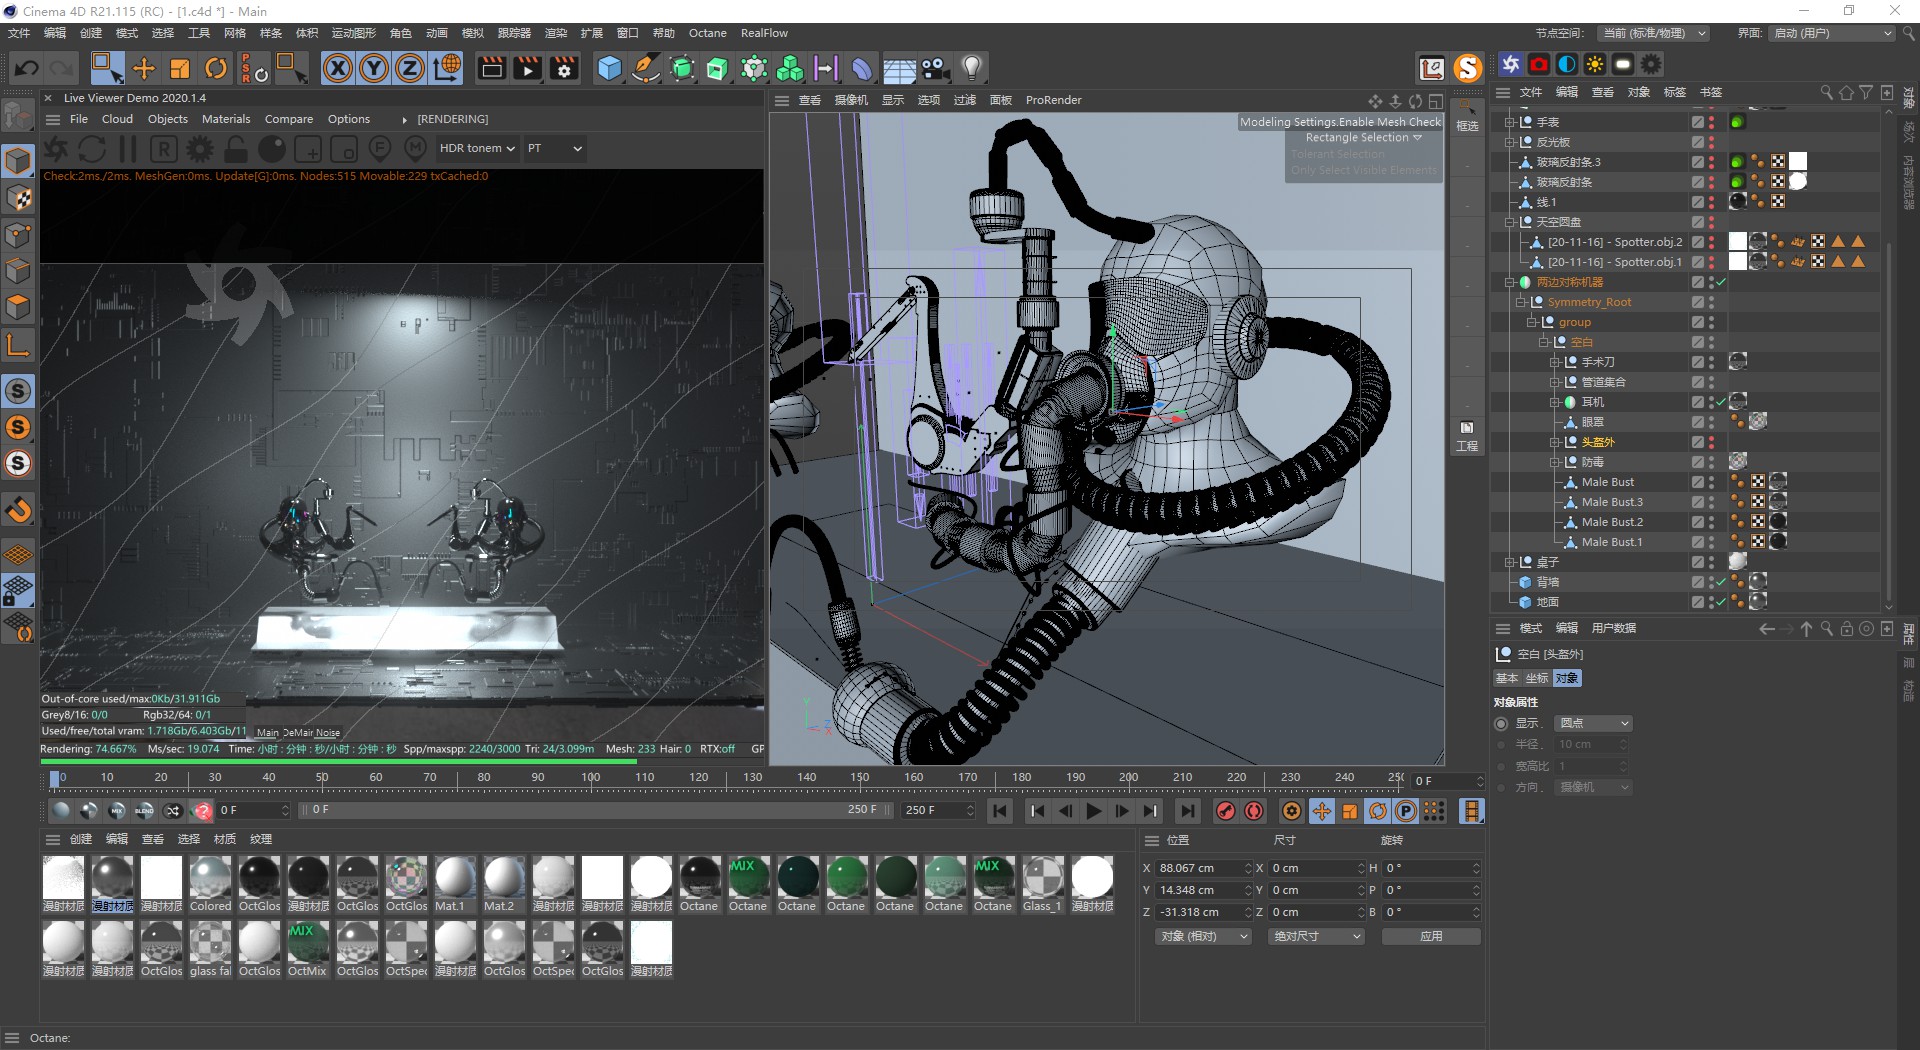Add a light object with the bulb icon
Viewport: 1920px width, 1050px height.
coord(971,68)
